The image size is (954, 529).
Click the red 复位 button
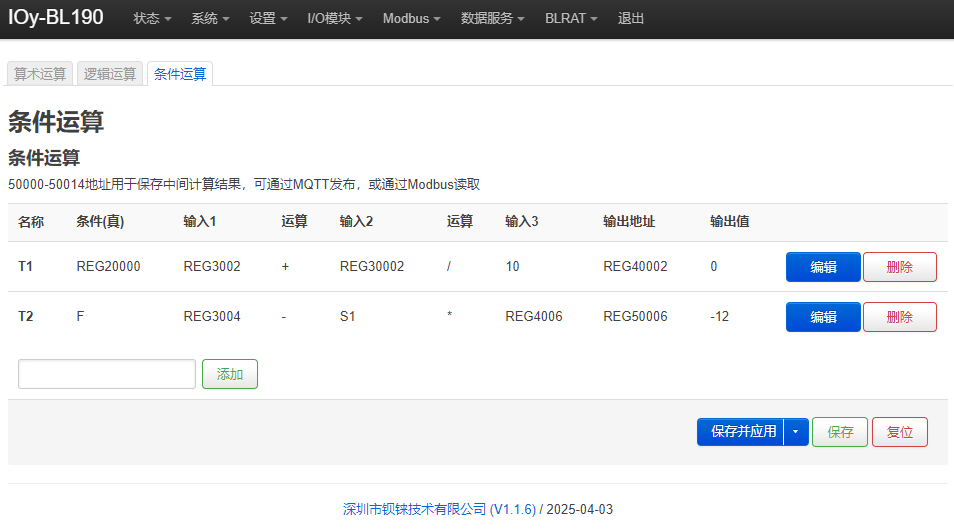point(899,432)
